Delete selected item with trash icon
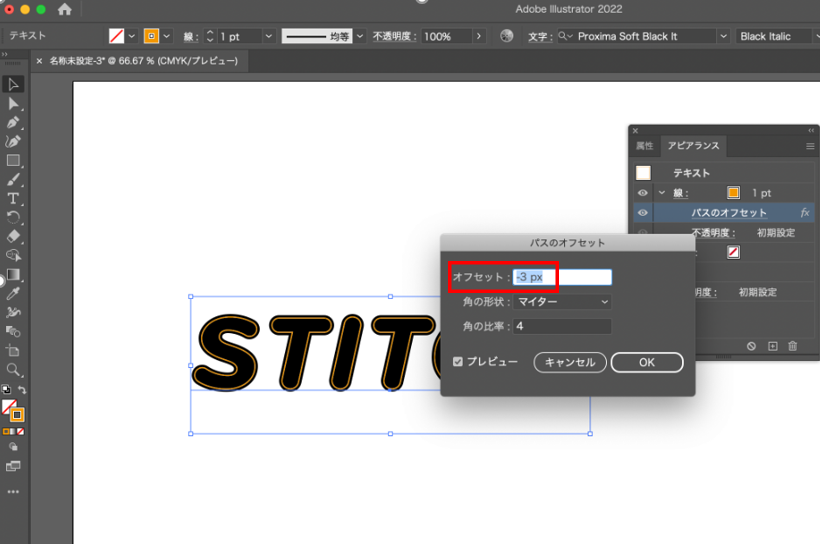Screen dimensions: 820x544 click(x=793, y=346)
